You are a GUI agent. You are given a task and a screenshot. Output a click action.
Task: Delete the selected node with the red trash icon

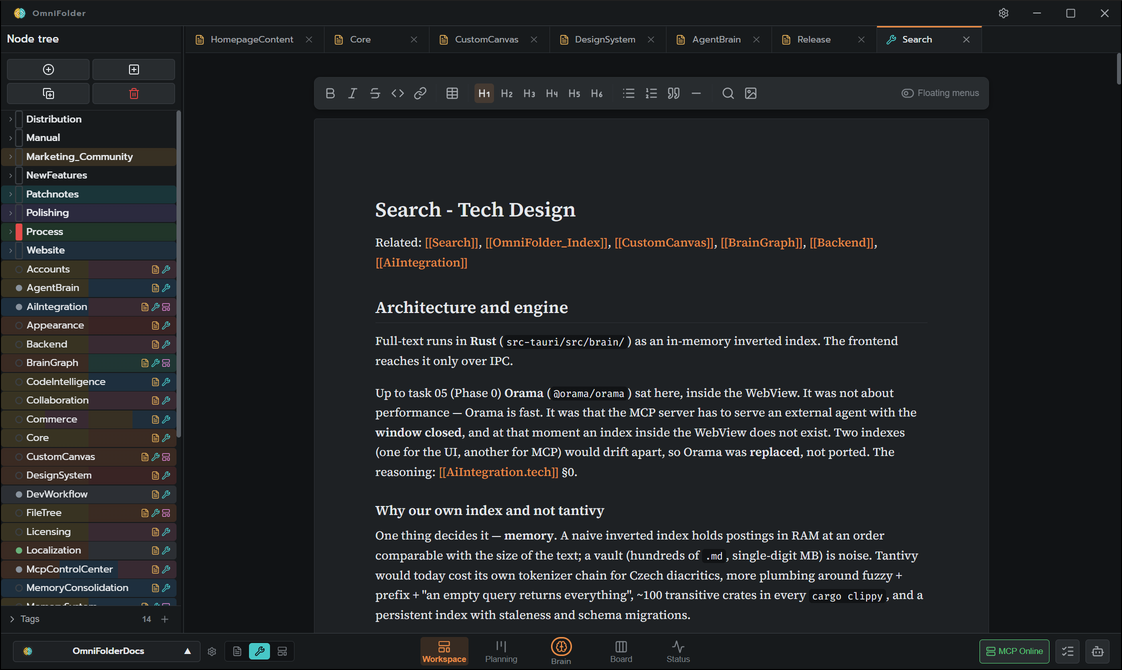(134, 94)
